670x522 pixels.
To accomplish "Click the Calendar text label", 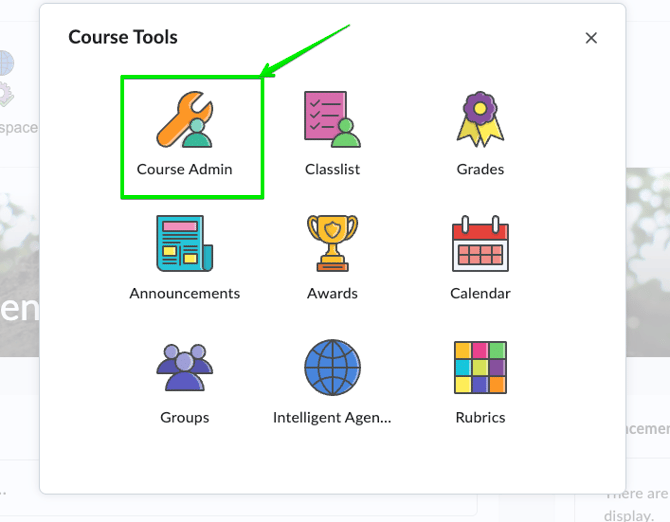I will point(480,293).
